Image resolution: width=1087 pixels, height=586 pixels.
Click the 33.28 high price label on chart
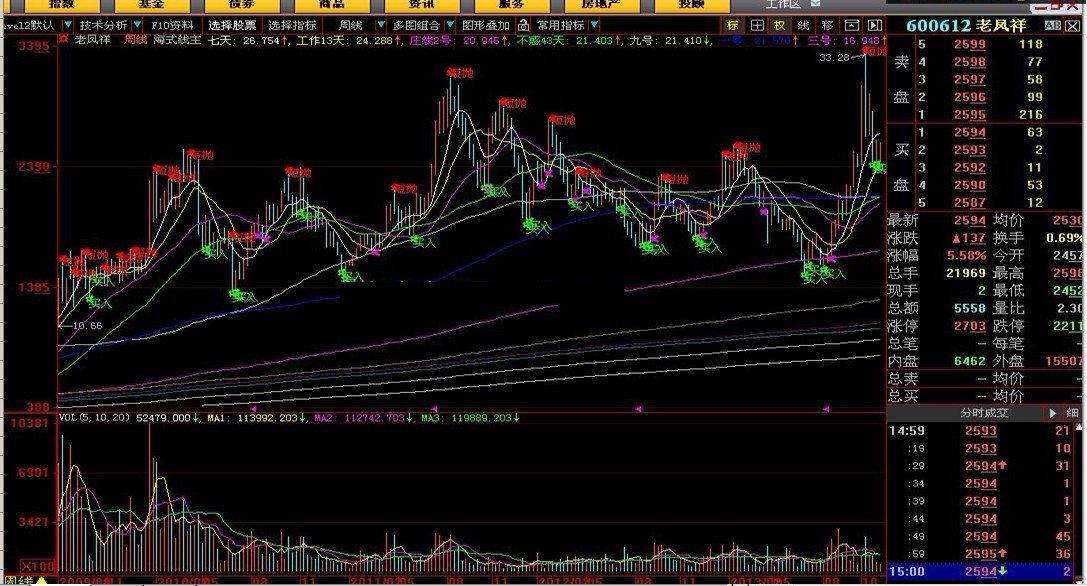[x=833, y=58]
